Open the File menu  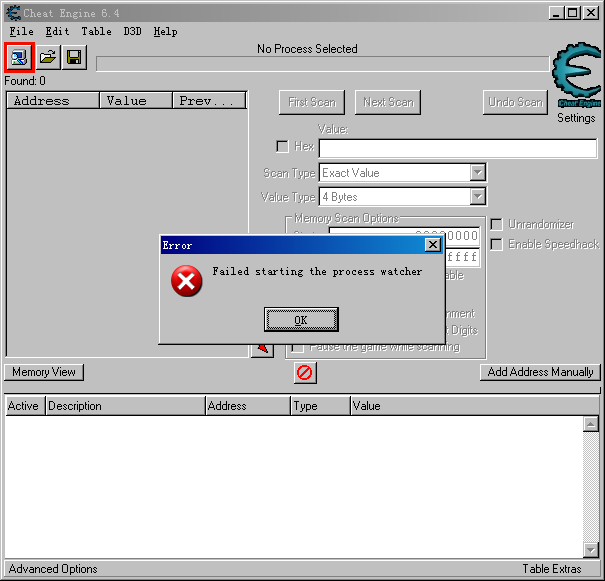tap(21, 31)
